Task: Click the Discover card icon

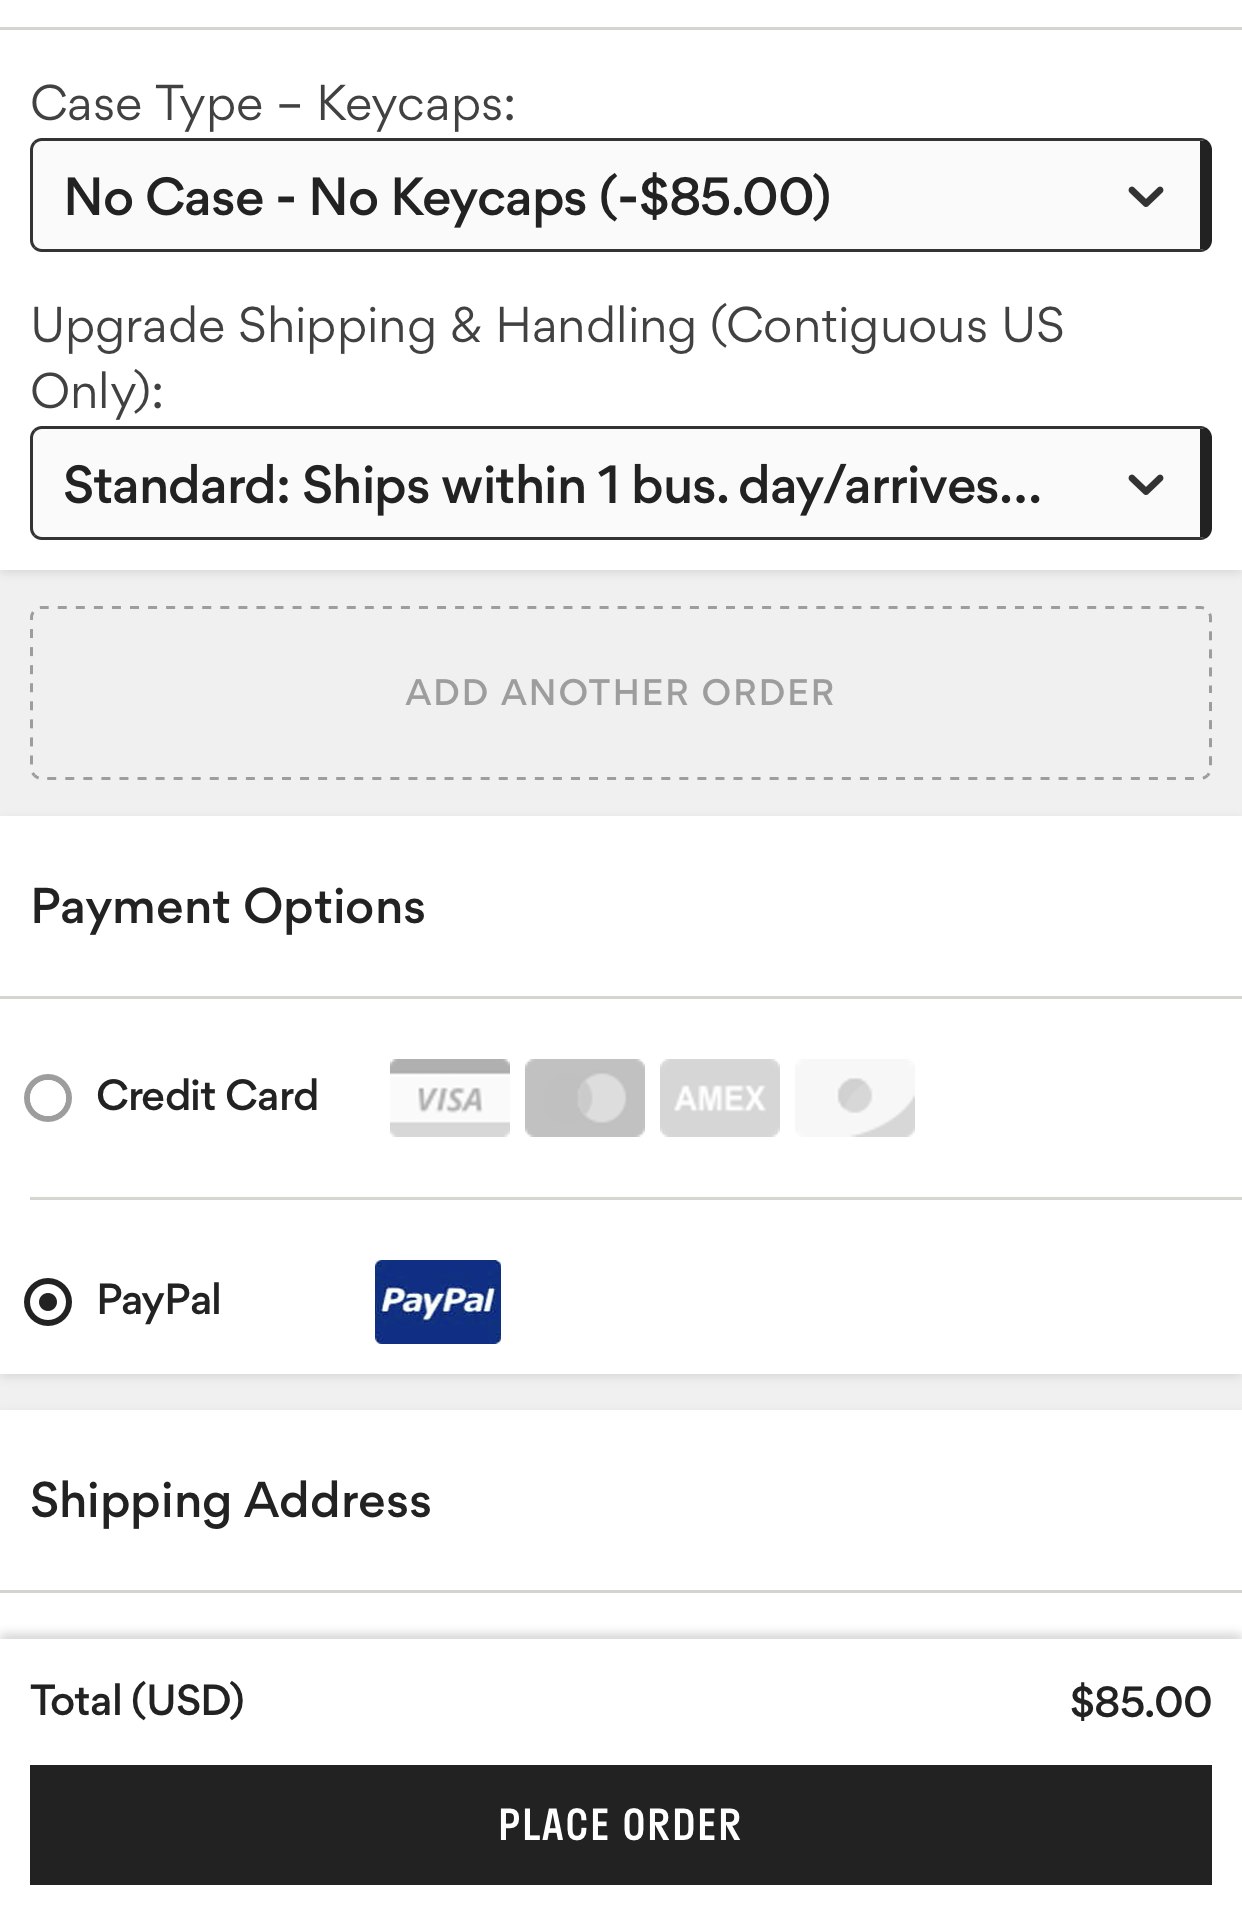Action: pyautogui.click(x=855, y=1098)
